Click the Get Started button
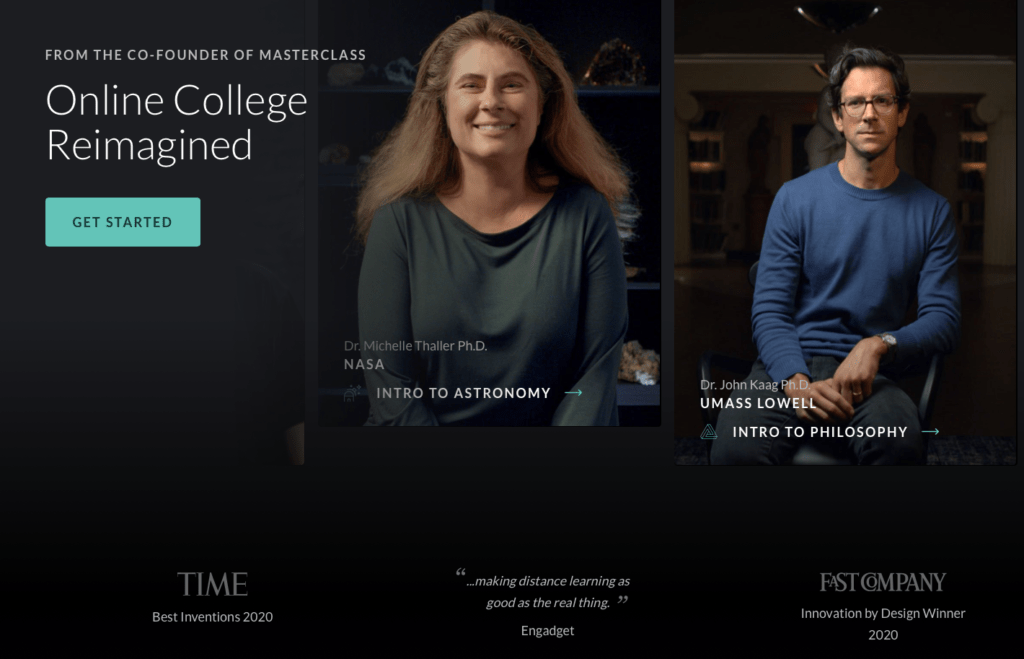Screen dimensions: 1024x659 (x=123, y=222)
